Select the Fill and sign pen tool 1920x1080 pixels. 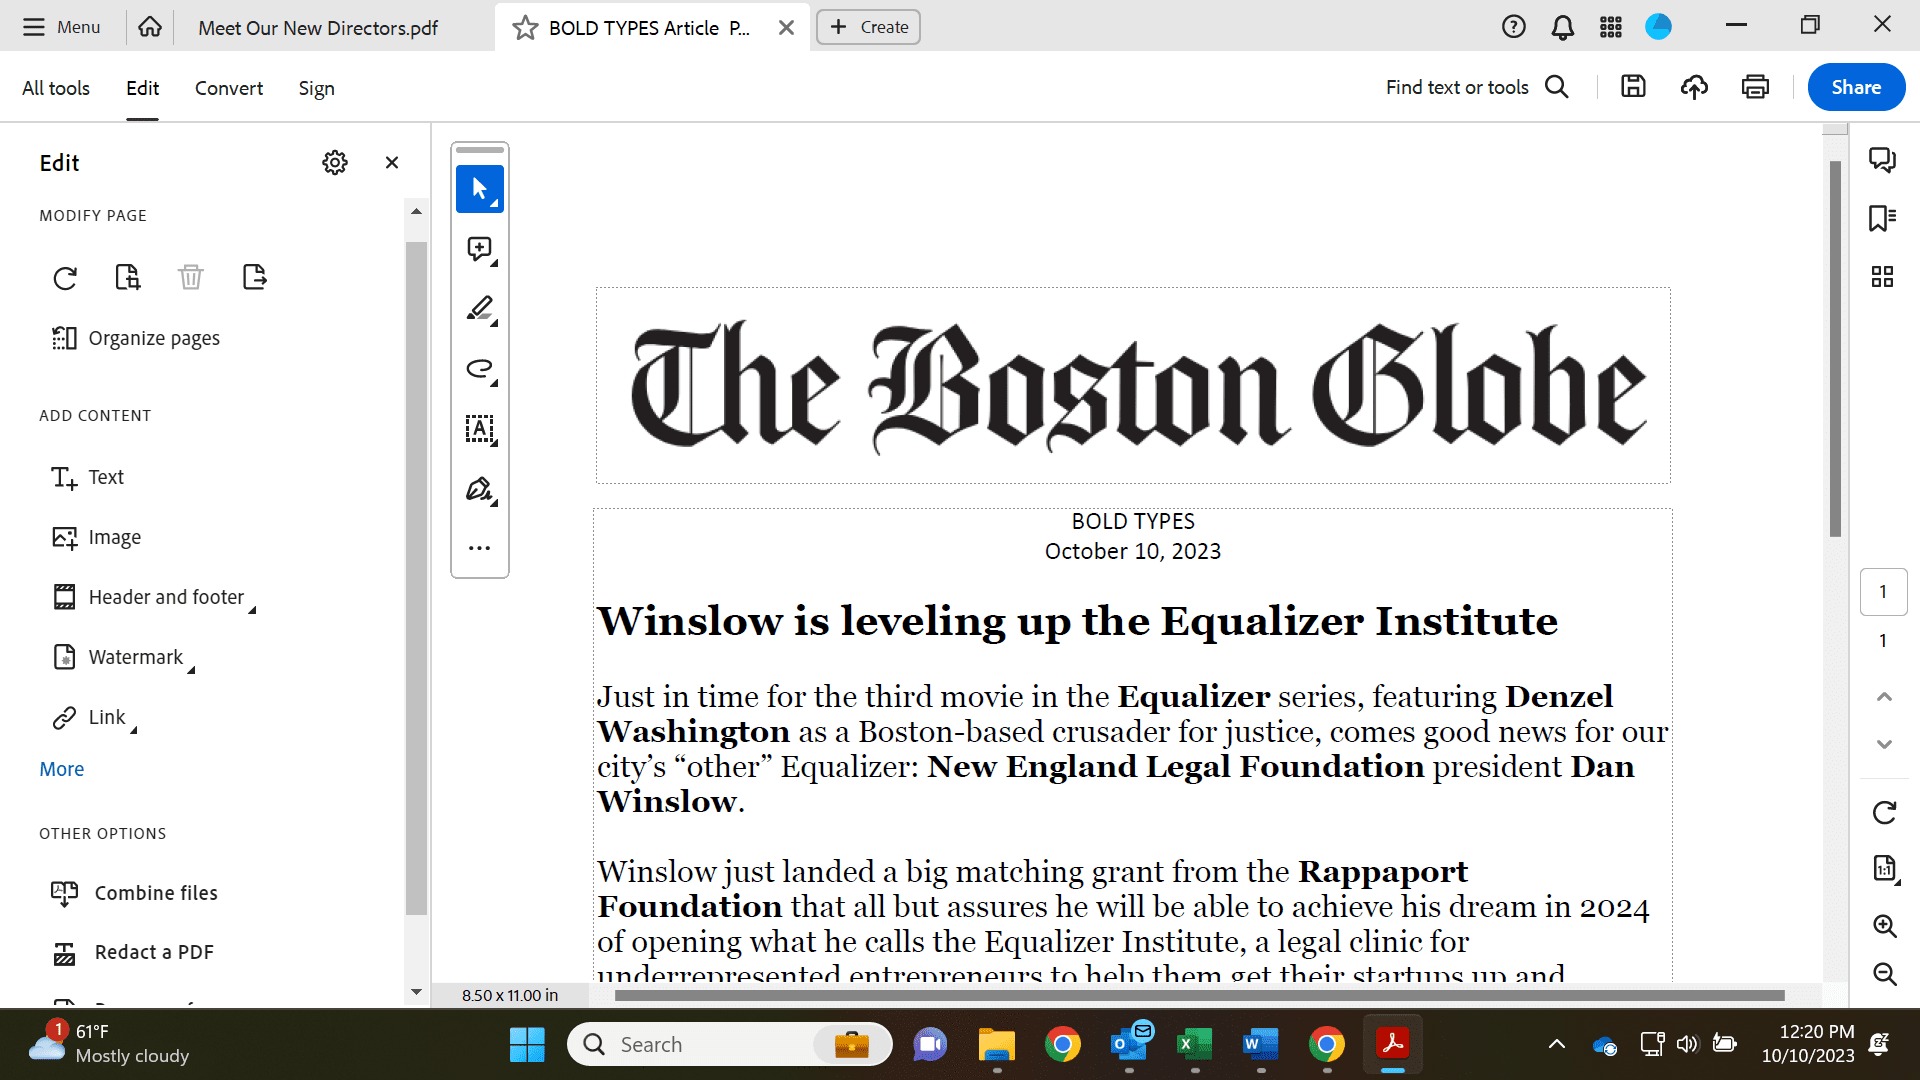(480, 489)
